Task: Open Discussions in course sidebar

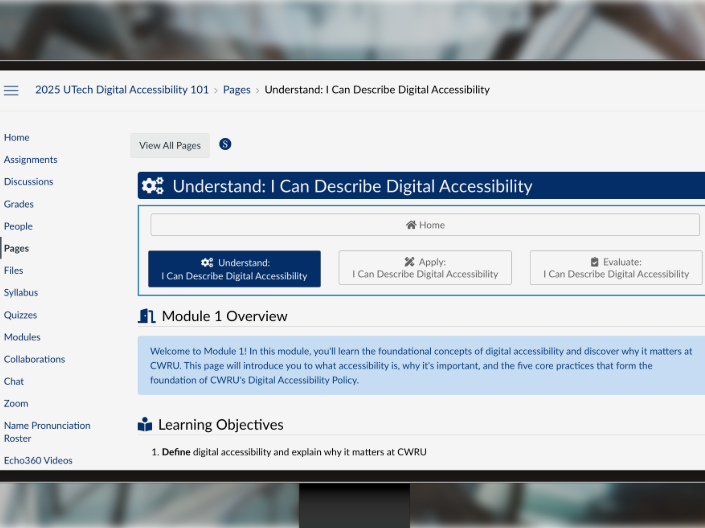Action: 28,181
